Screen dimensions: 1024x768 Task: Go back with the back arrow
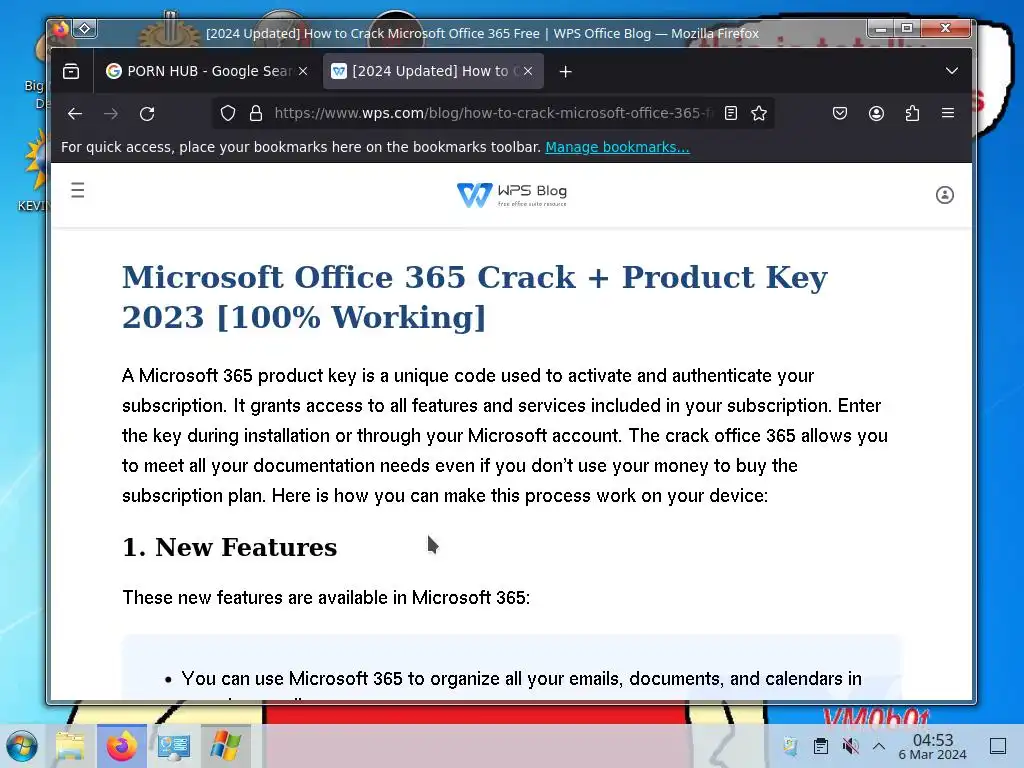(x=75, y=114)
